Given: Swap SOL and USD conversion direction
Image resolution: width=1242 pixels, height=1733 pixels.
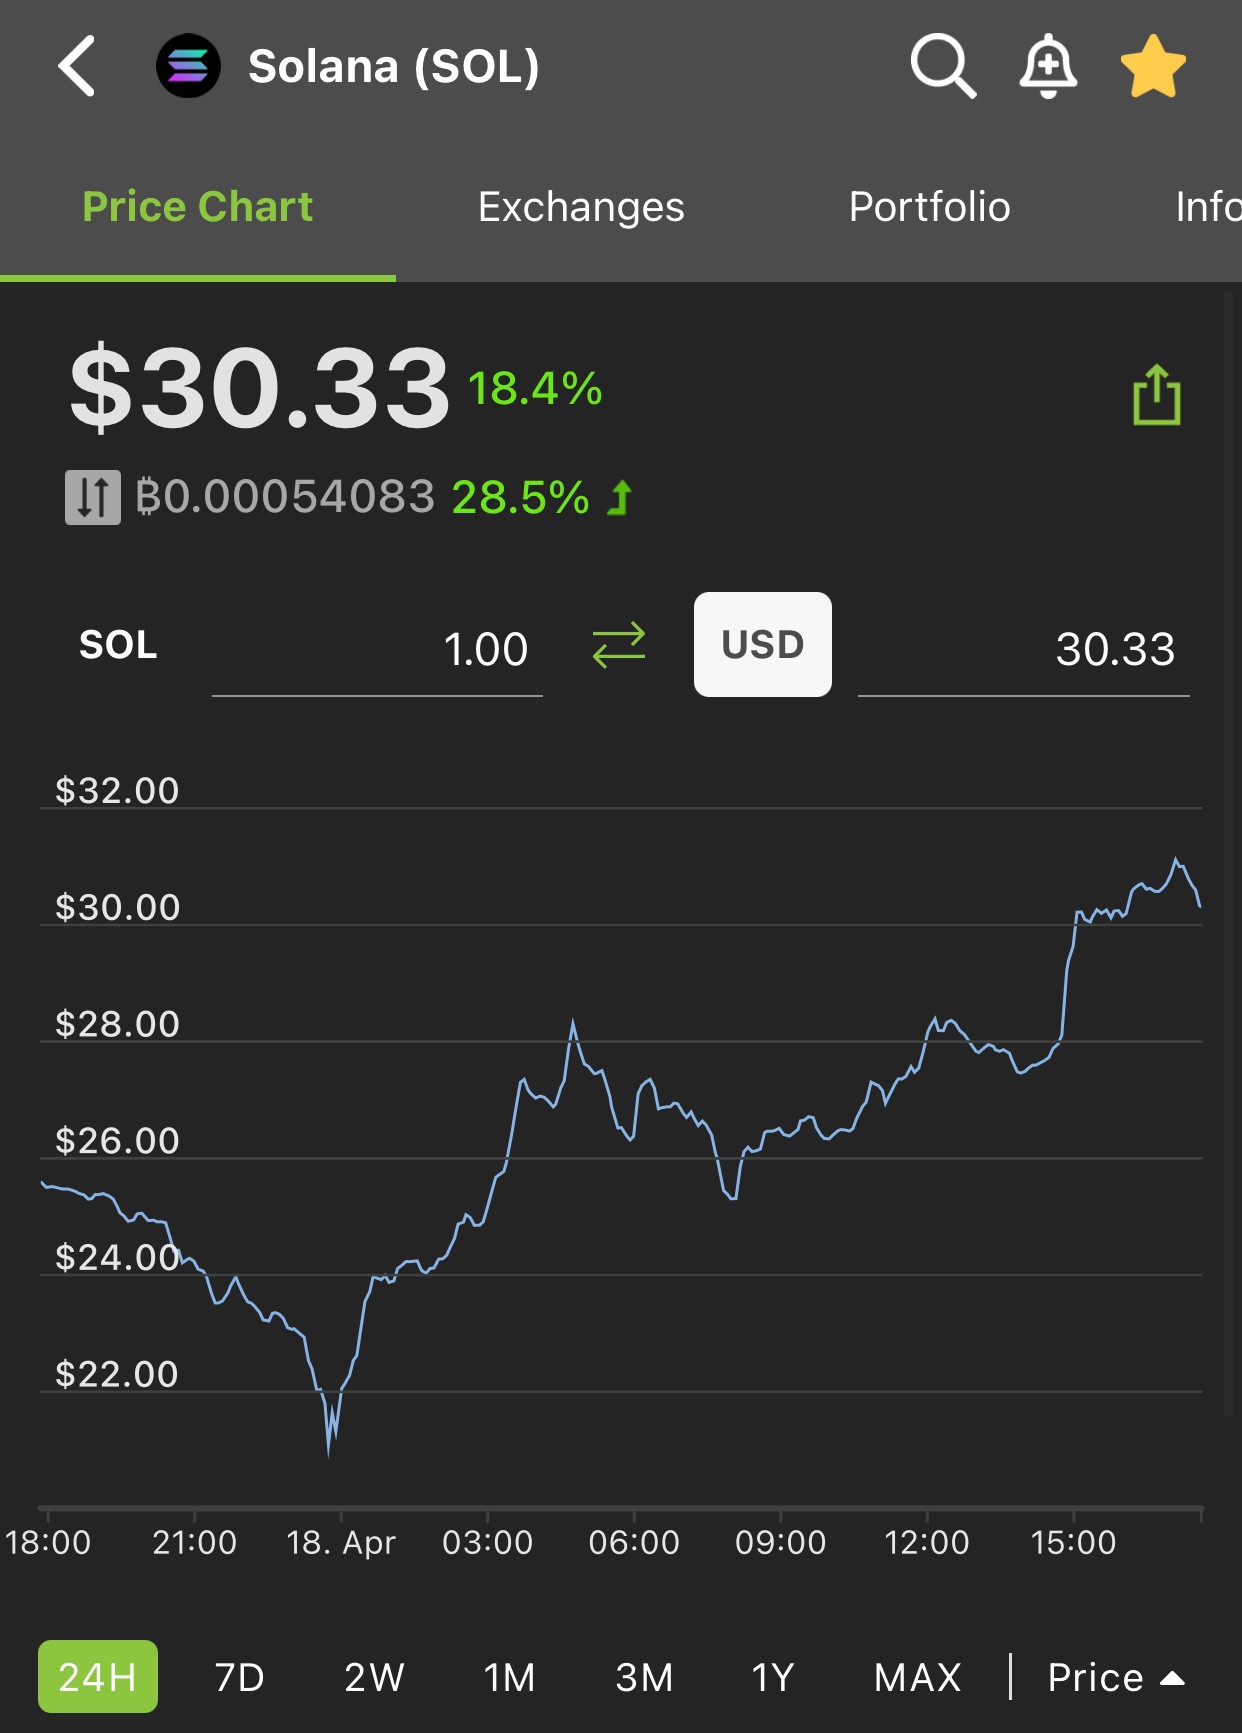Looking at the screenshot, I should tap(619, 645).
